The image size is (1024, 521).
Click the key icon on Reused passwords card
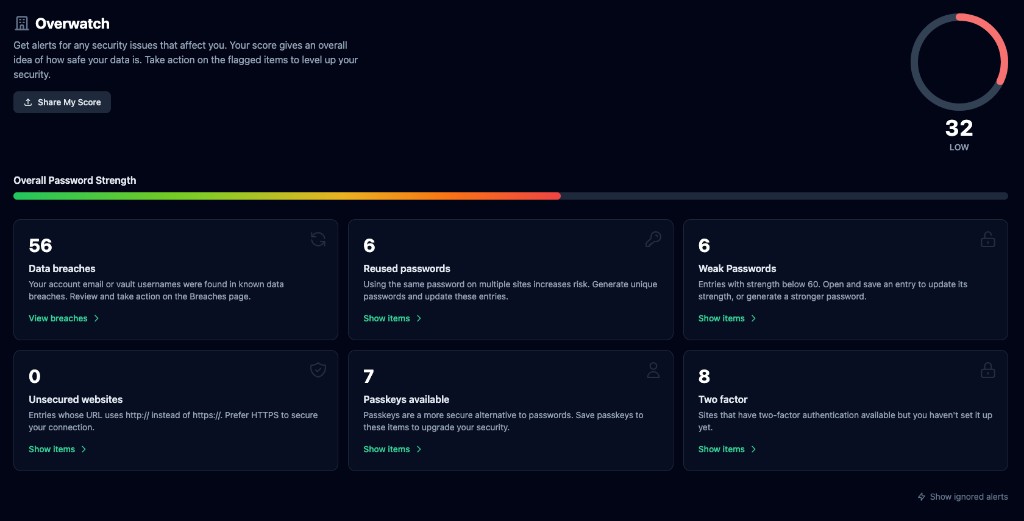coord(653,239)
